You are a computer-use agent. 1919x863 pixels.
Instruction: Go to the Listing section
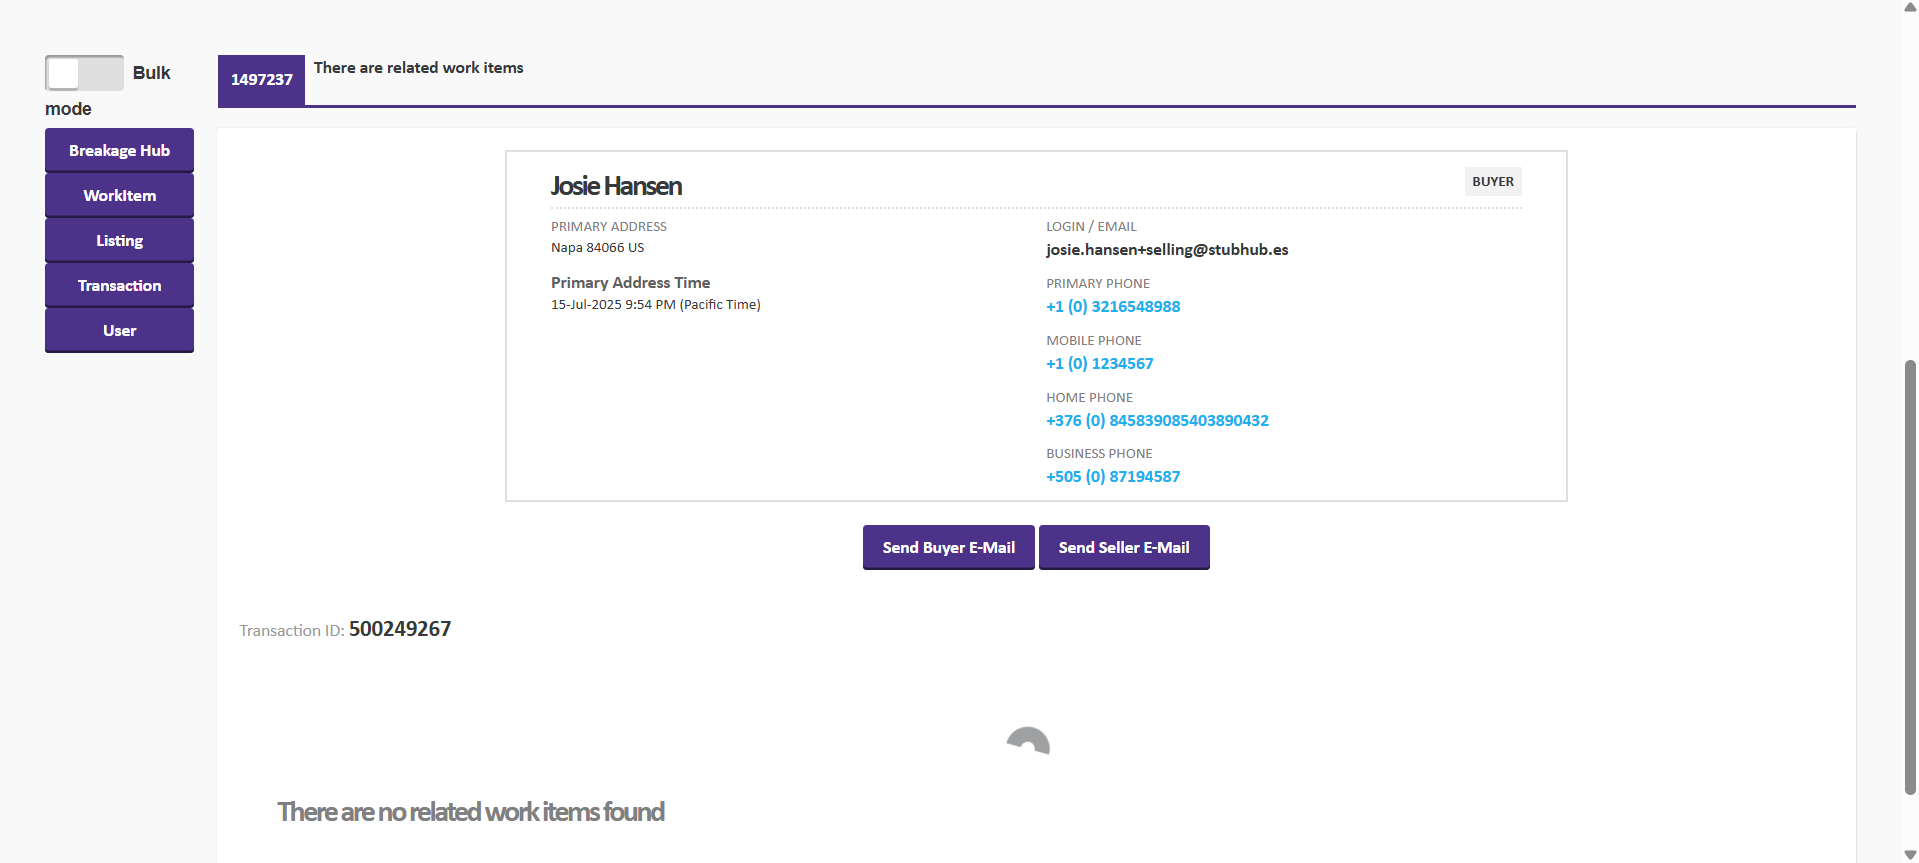pos(119,240)
